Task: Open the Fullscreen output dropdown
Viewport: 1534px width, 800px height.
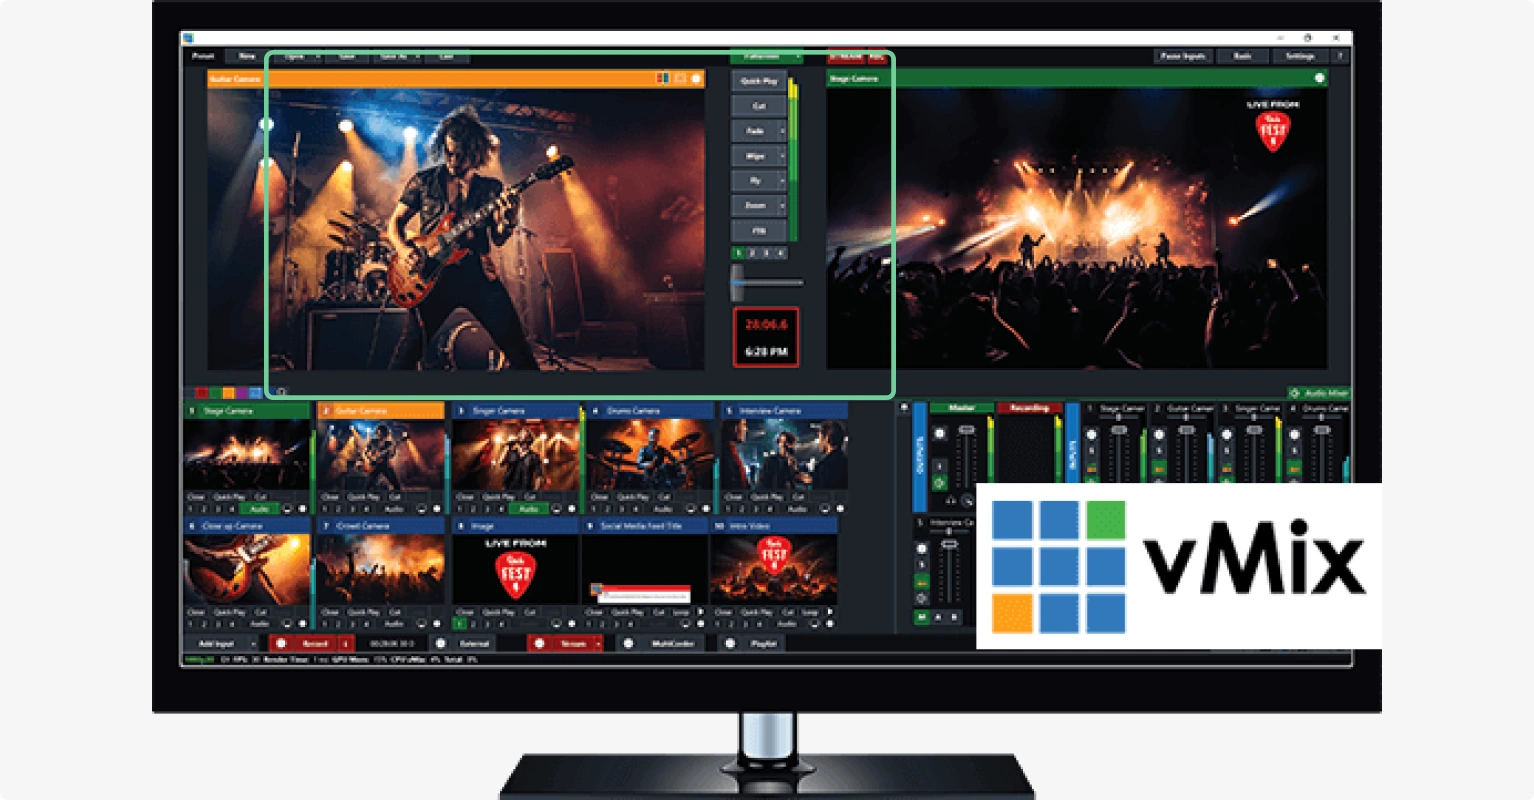Action: click(x=797, y=57)
